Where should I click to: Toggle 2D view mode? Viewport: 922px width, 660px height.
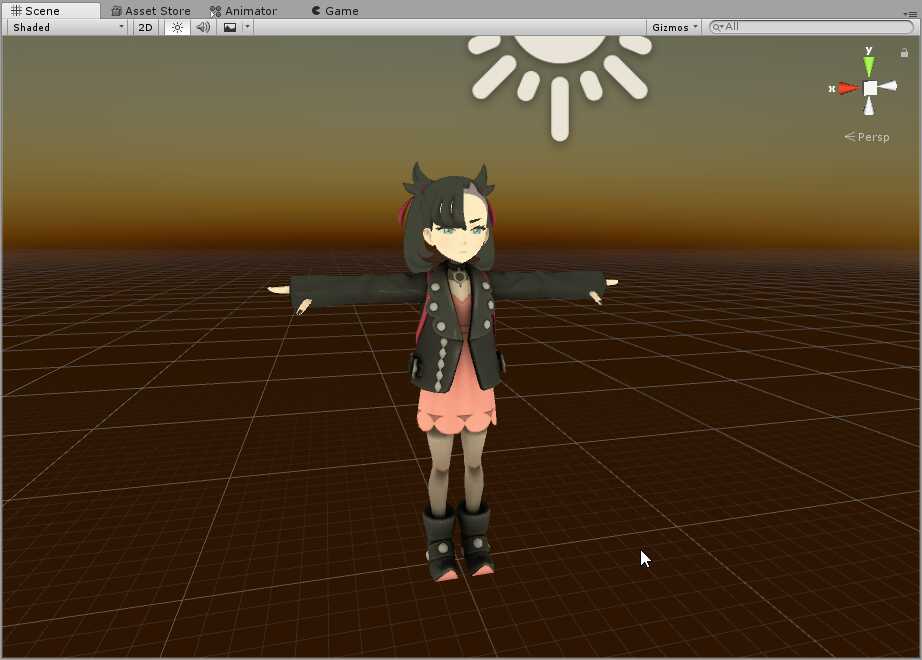click(146, 27)
